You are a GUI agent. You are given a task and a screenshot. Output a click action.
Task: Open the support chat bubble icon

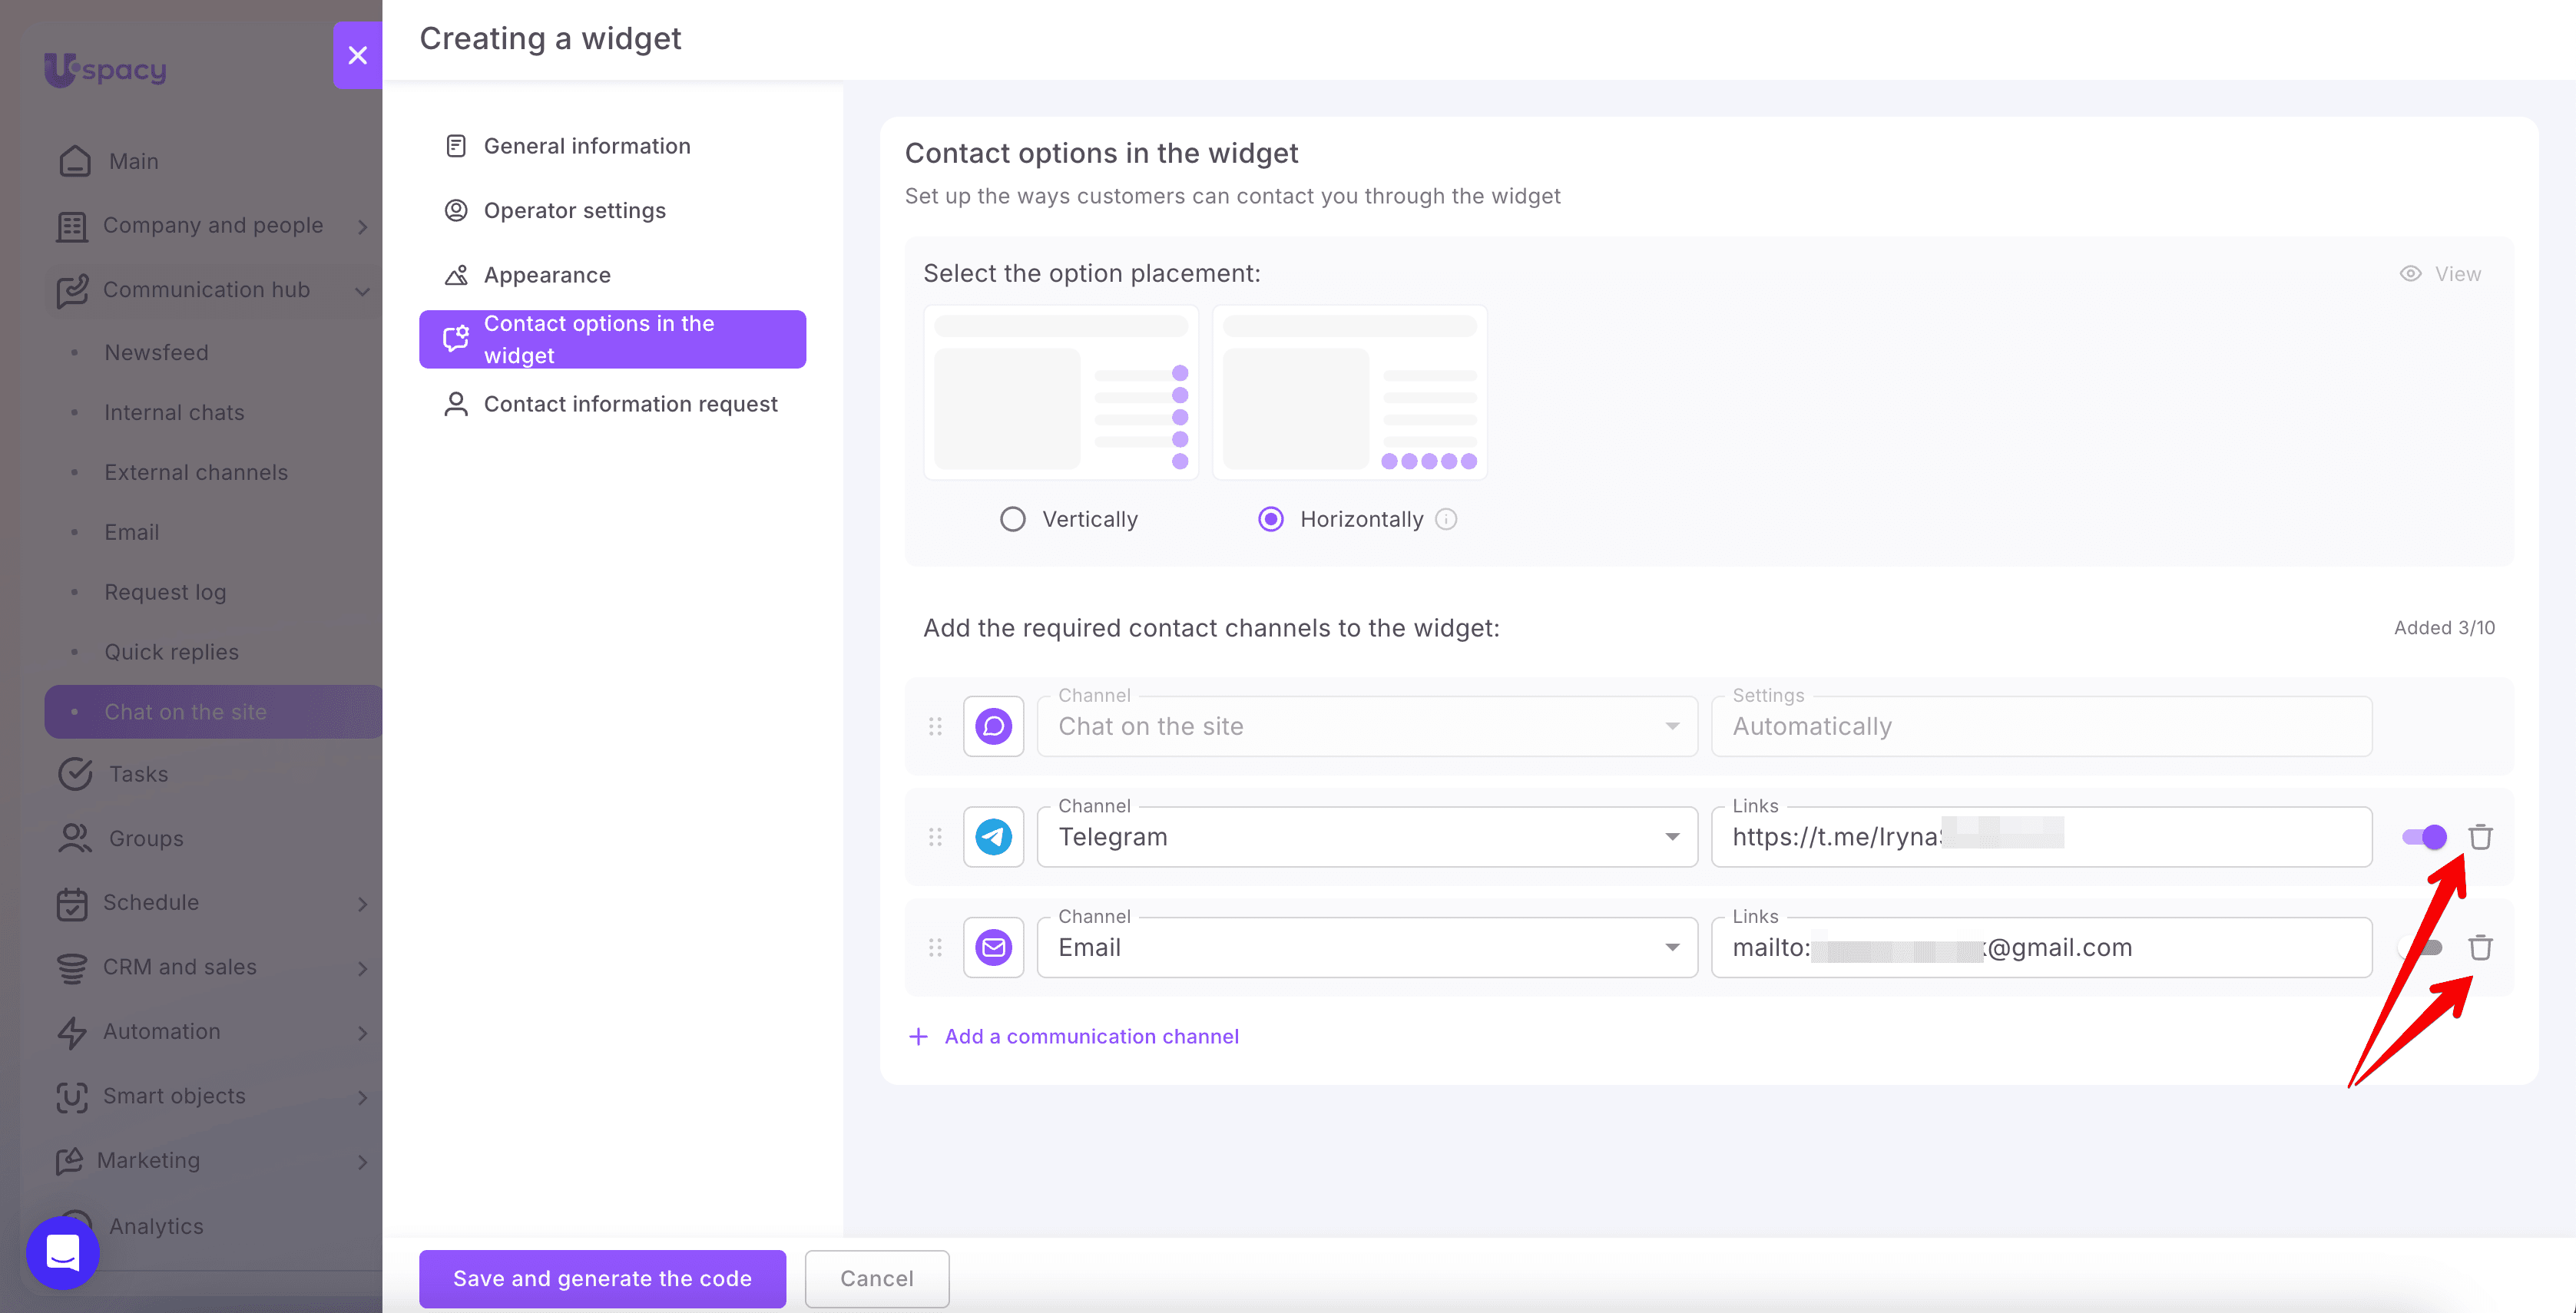point(63,1252)
